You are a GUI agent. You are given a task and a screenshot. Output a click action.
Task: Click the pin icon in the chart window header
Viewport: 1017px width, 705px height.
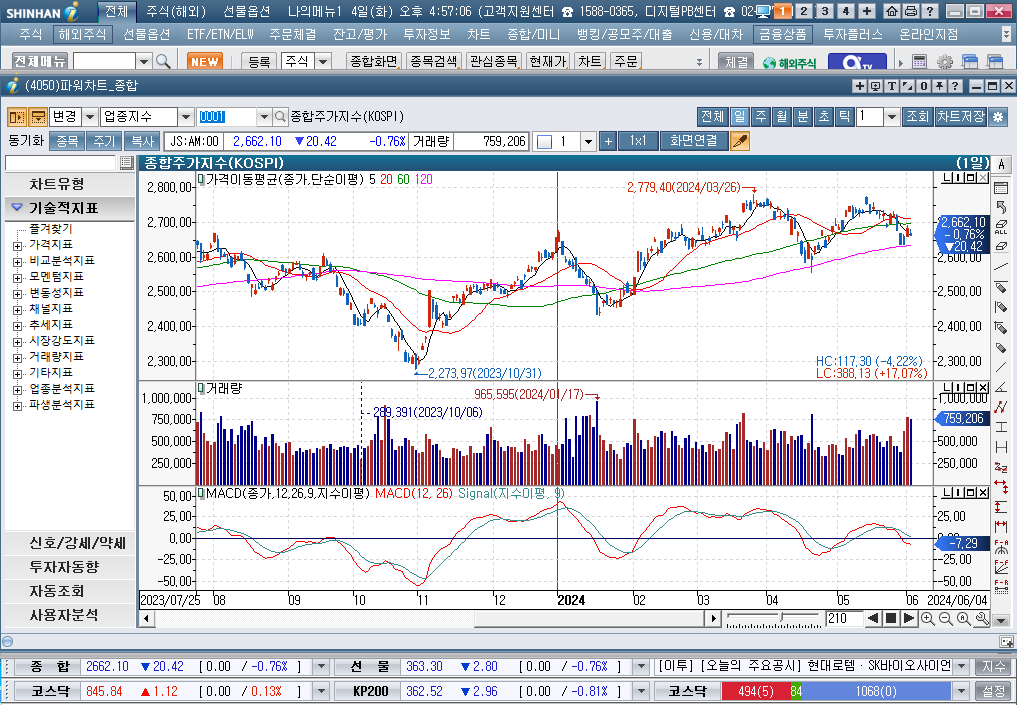[x=939, y=86]
